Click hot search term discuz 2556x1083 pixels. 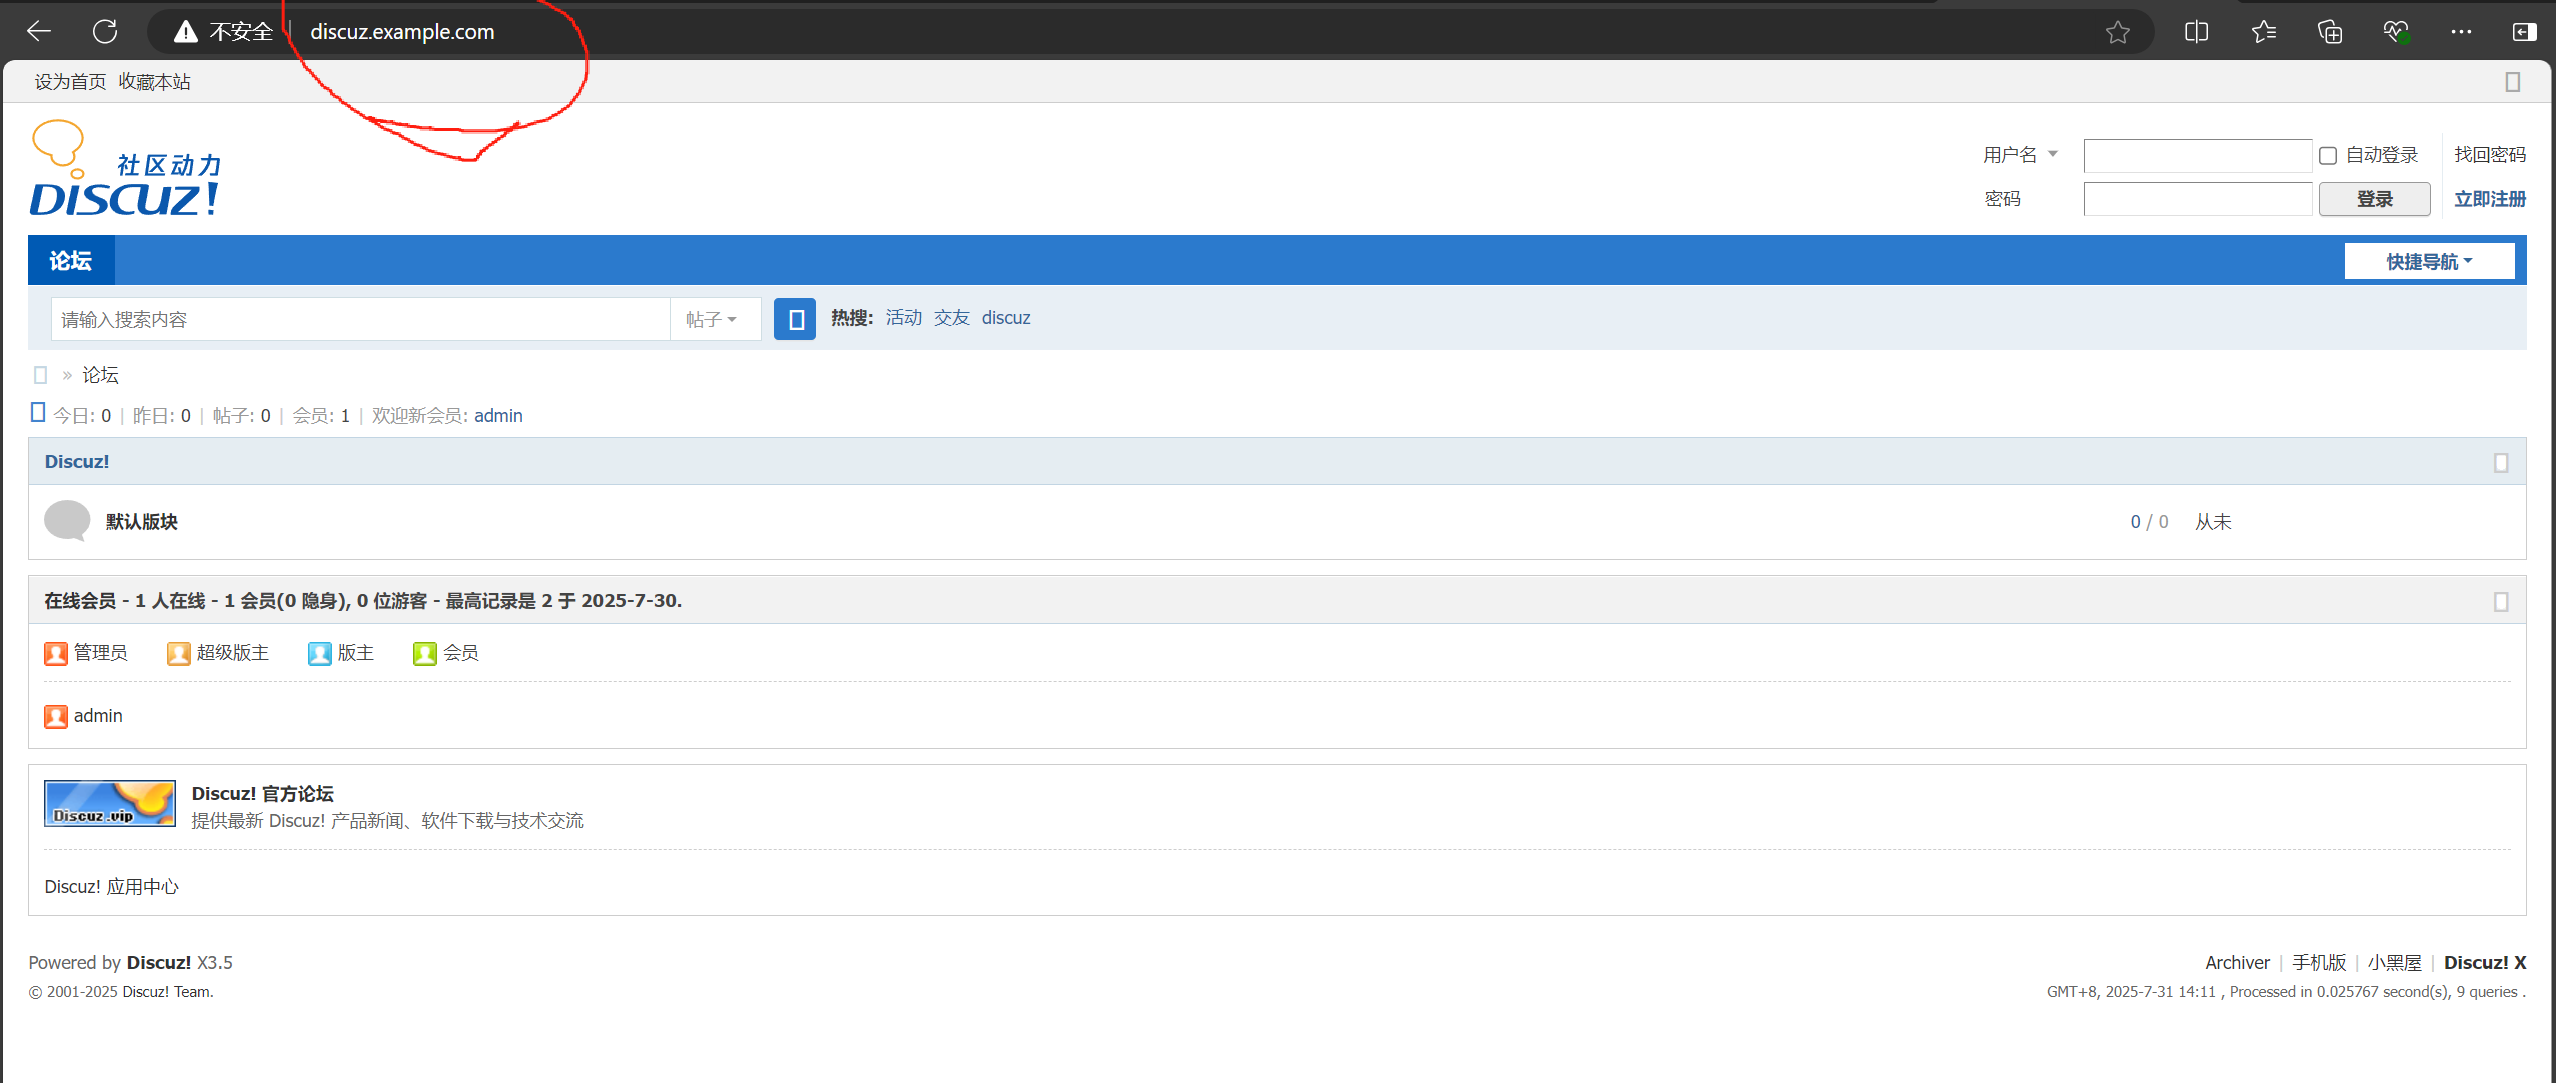tap(1006, 318)
